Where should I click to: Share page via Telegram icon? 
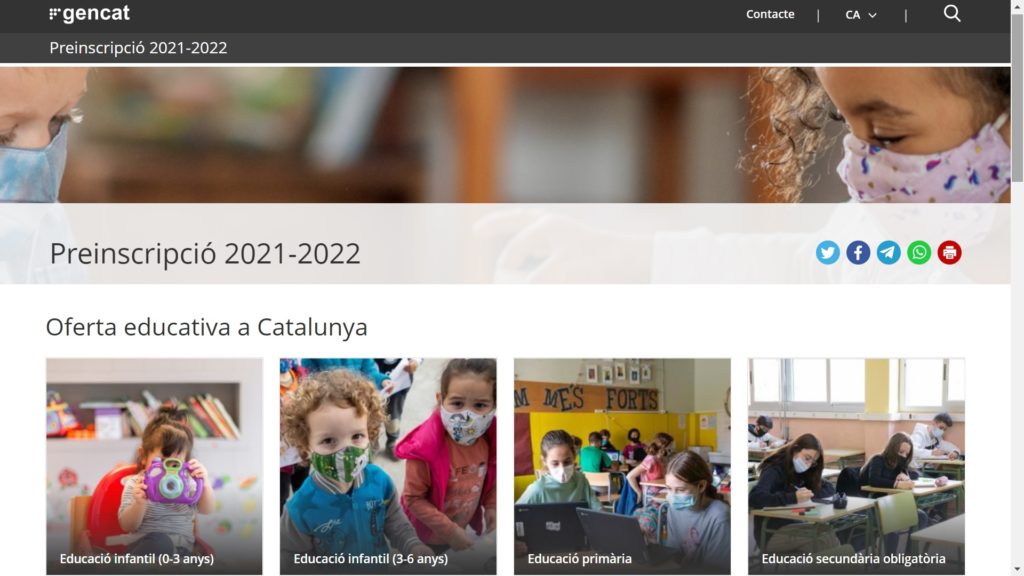[x=888, y=253]
